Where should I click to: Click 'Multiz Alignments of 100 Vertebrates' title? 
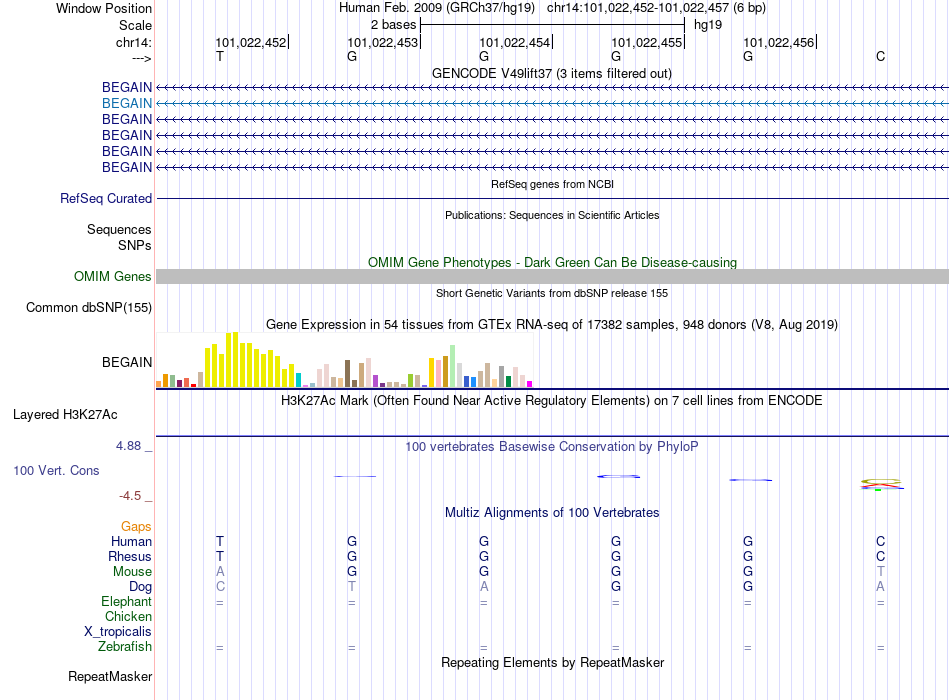point(552,513)
